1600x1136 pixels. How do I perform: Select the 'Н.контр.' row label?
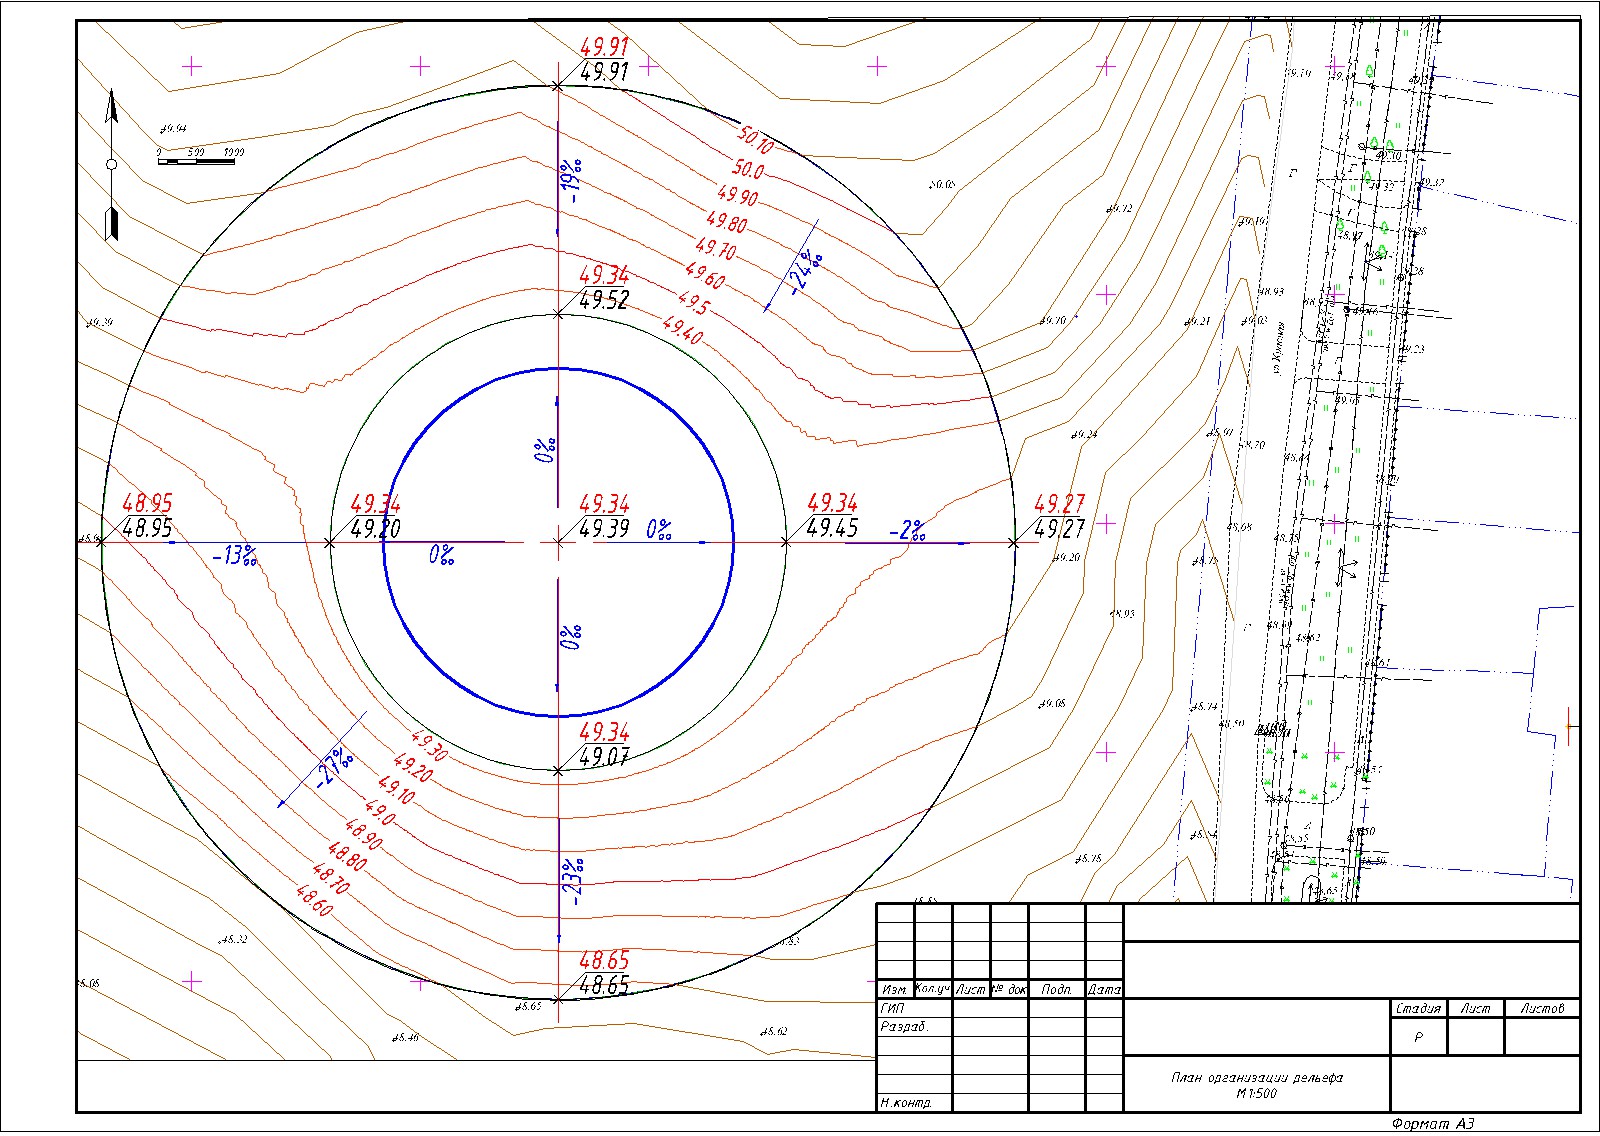tap(907, 1103)
